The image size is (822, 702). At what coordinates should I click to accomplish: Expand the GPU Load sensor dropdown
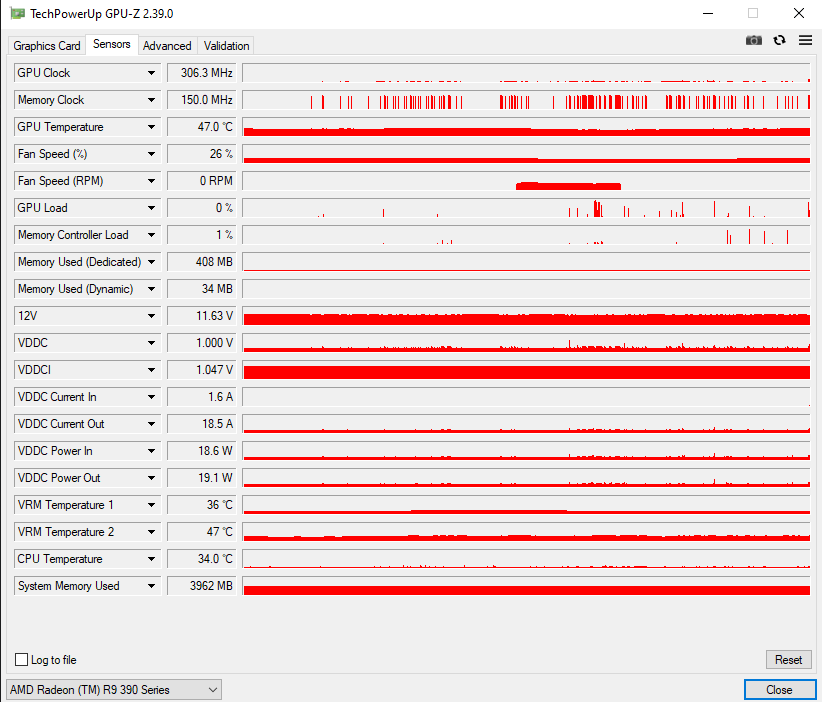click(151, 208)
